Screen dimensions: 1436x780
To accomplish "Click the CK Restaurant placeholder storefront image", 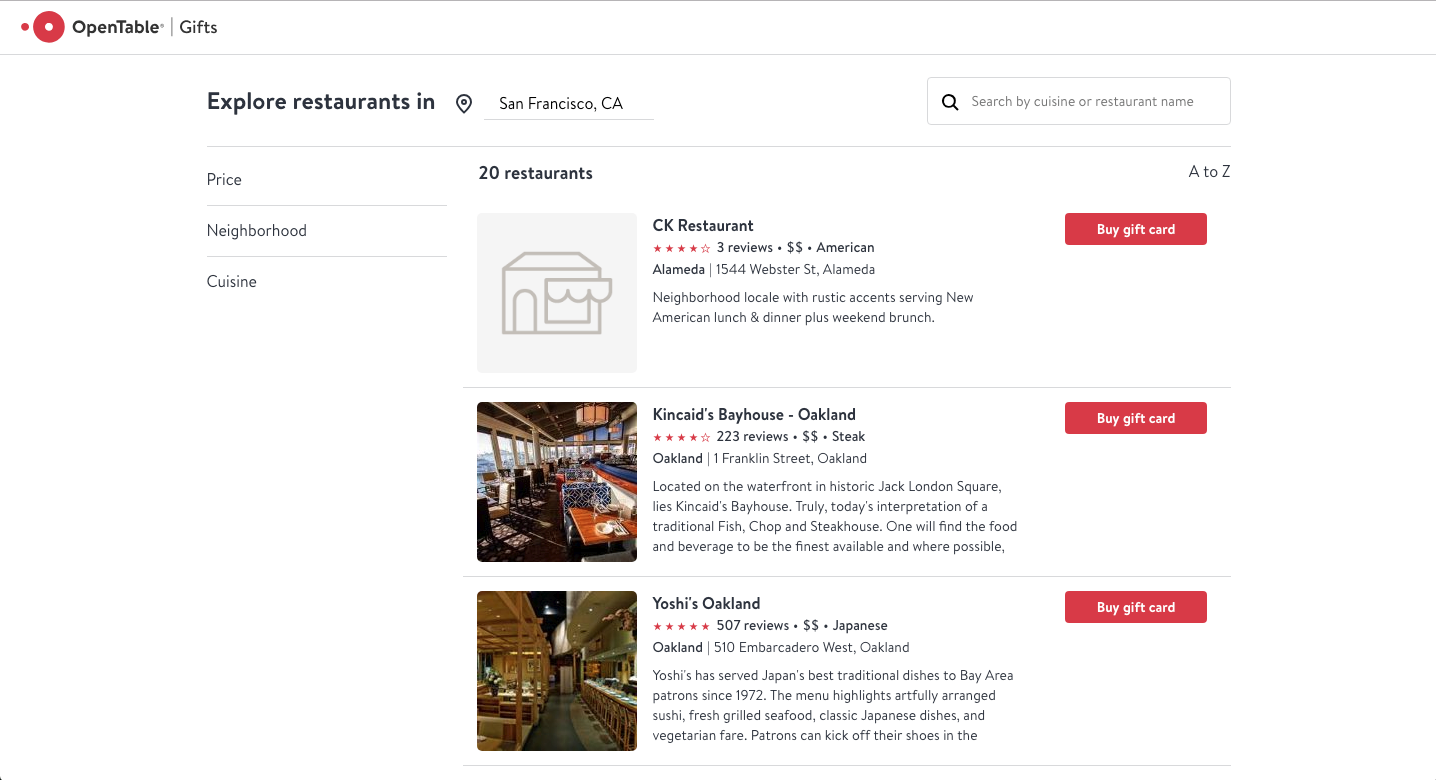I will coord(557,293).
